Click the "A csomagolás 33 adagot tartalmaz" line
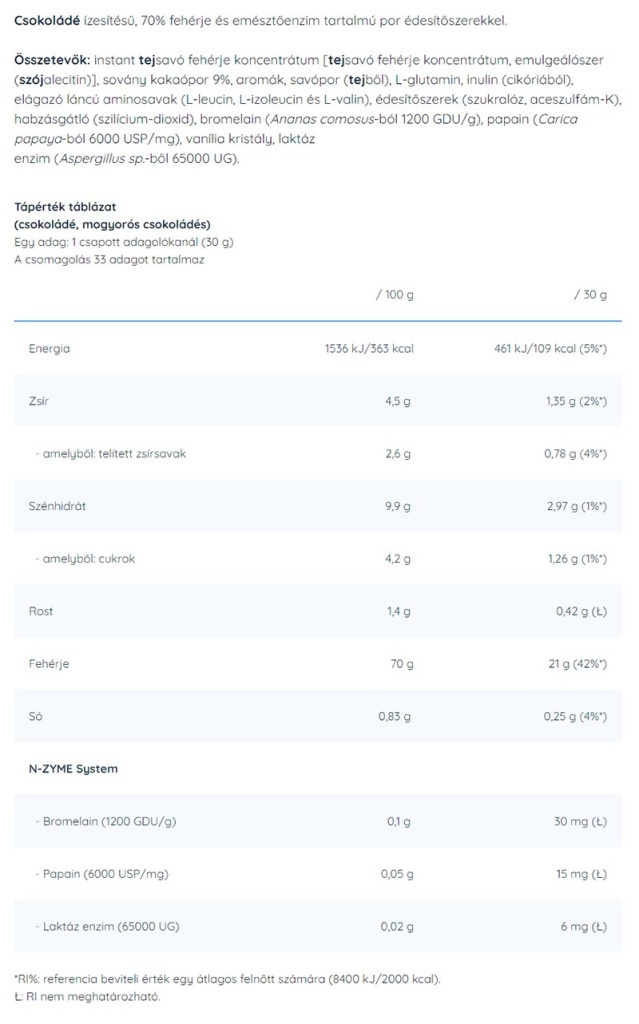 point(109,259)
